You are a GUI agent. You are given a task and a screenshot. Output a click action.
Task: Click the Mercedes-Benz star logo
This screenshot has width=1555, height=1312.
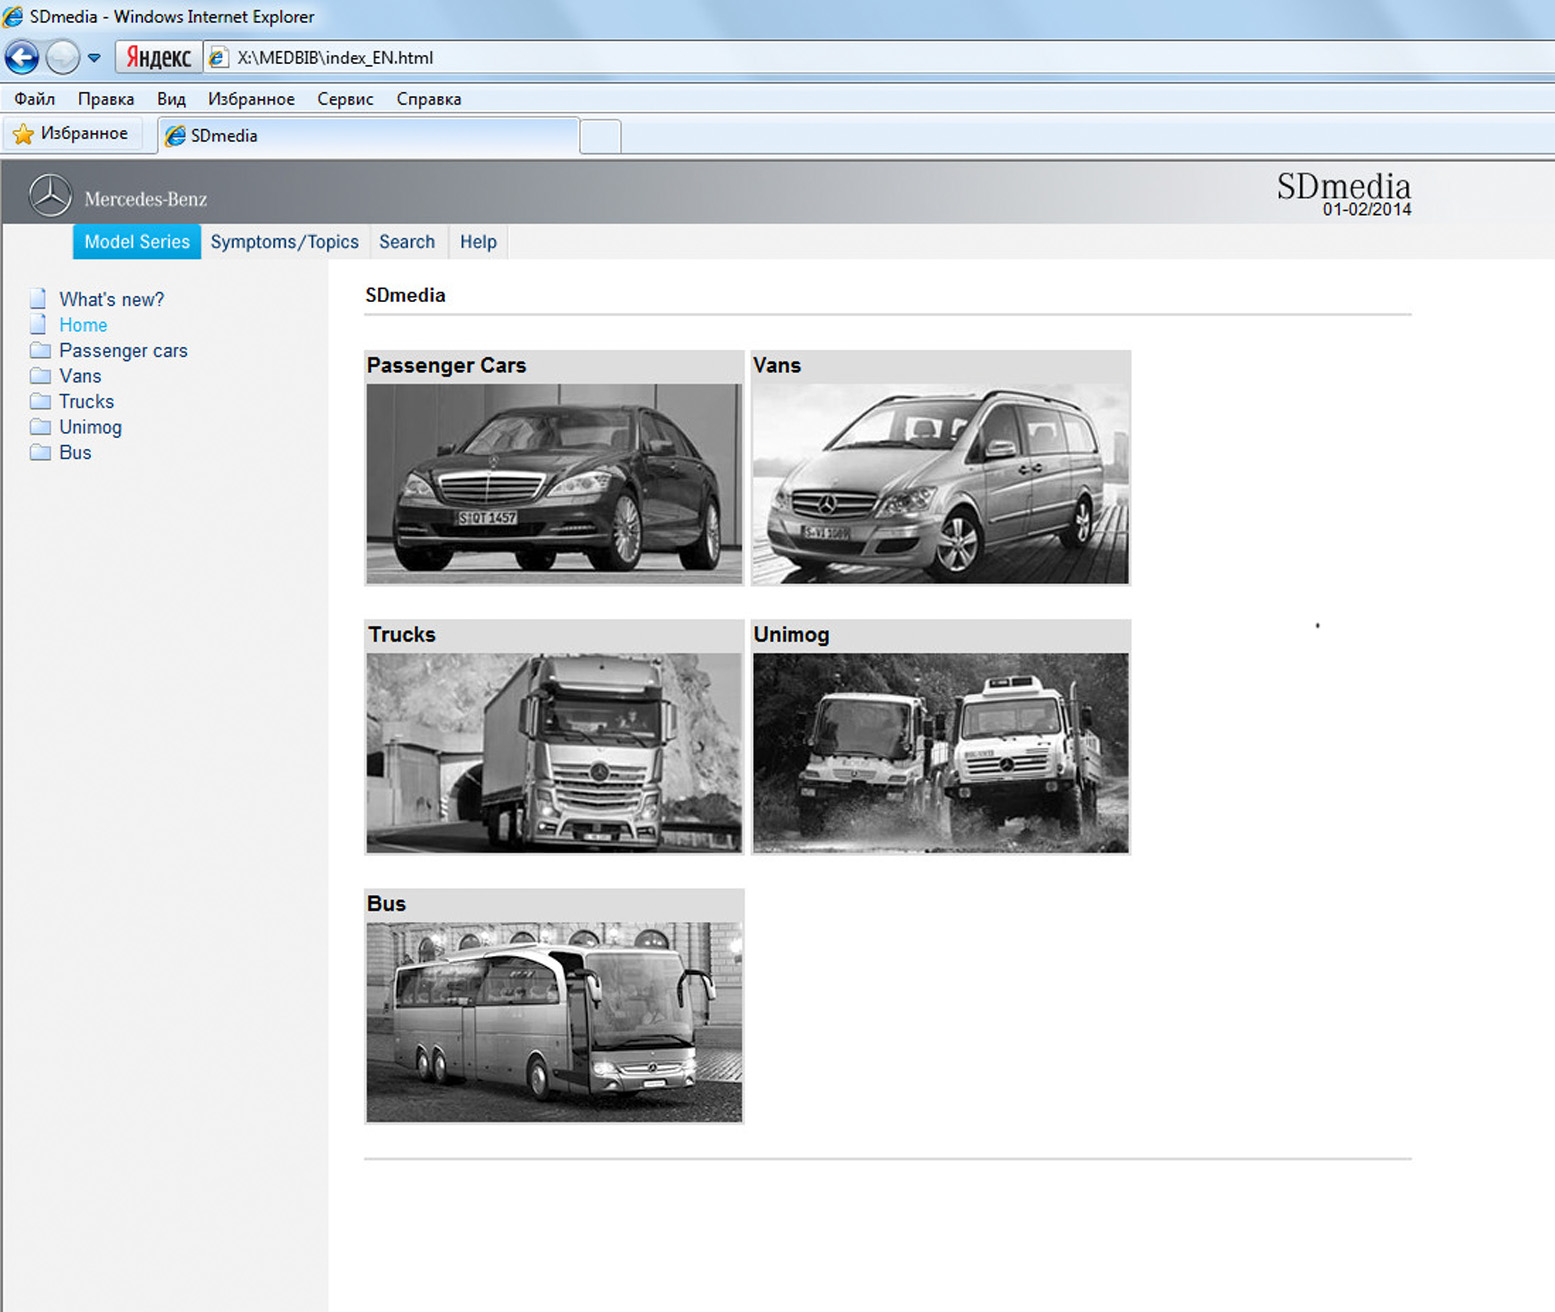point(50,196)
